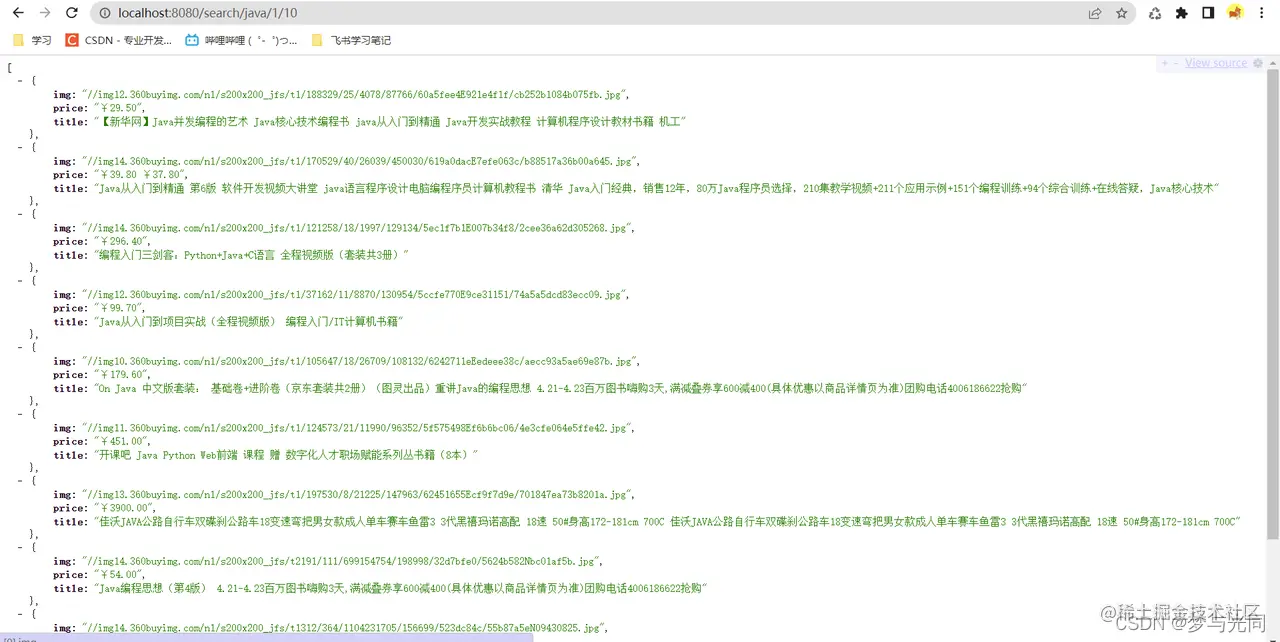
Task: Select the price value "￥29.50"
Action: coord(118,108)
